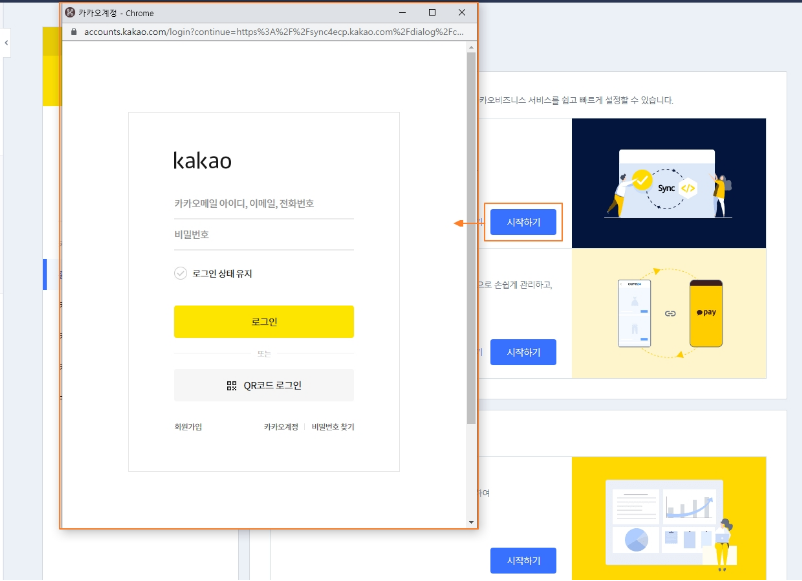Focus the 비밀번호 password field

[x=264, y=235]
